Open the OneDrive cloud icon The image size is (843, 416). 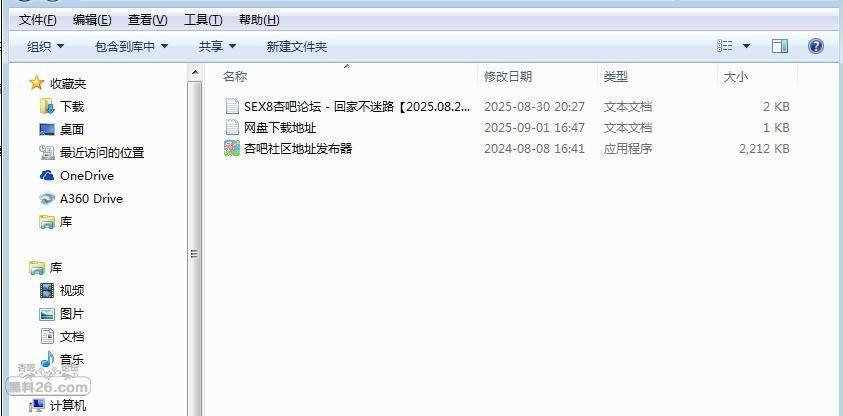47,176
